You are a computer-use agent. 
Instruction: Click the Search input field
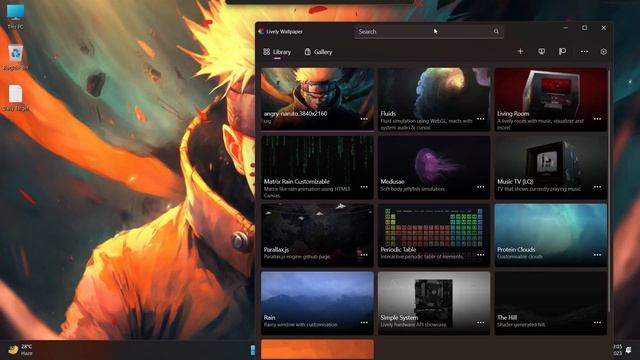click(x=429, y=31)
